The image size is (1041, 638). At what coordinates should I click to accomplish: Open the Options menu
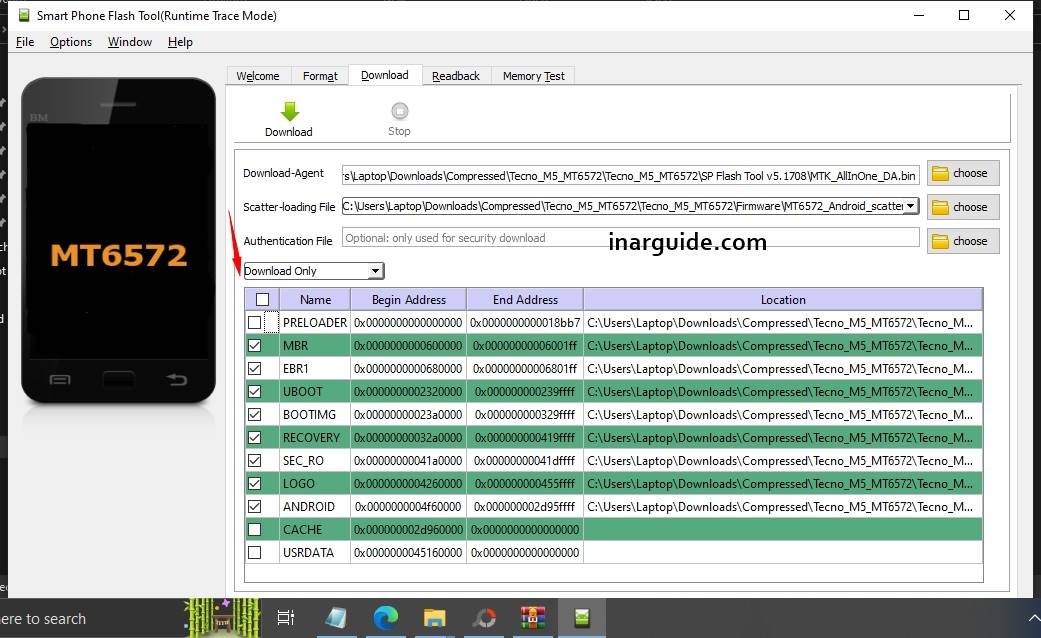click(71, 42)
